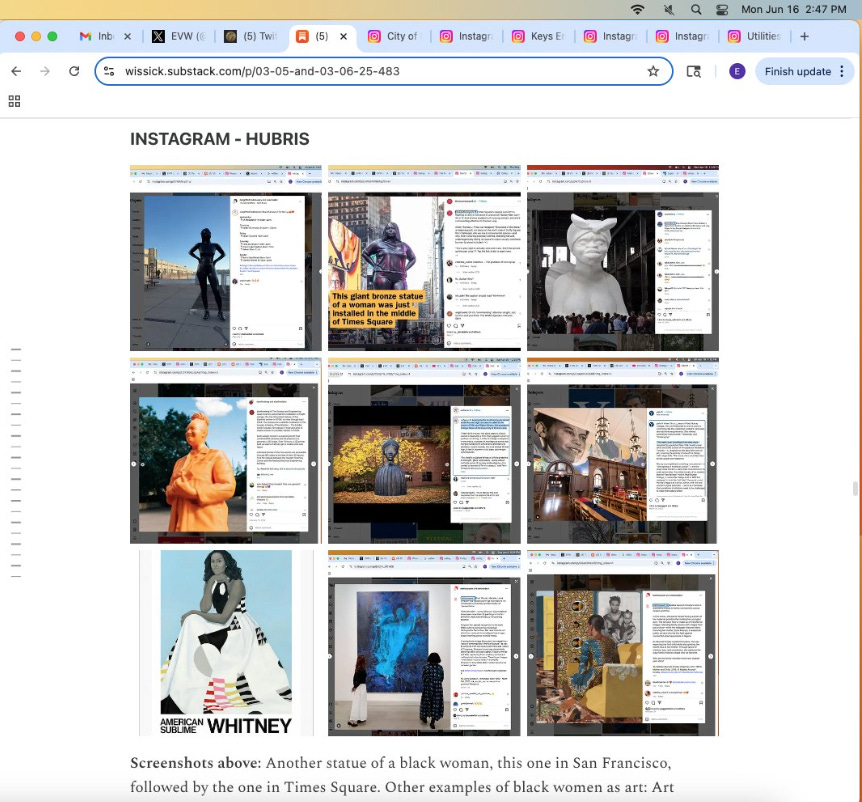Reload the current Substack page

click(x=74, y=71)
